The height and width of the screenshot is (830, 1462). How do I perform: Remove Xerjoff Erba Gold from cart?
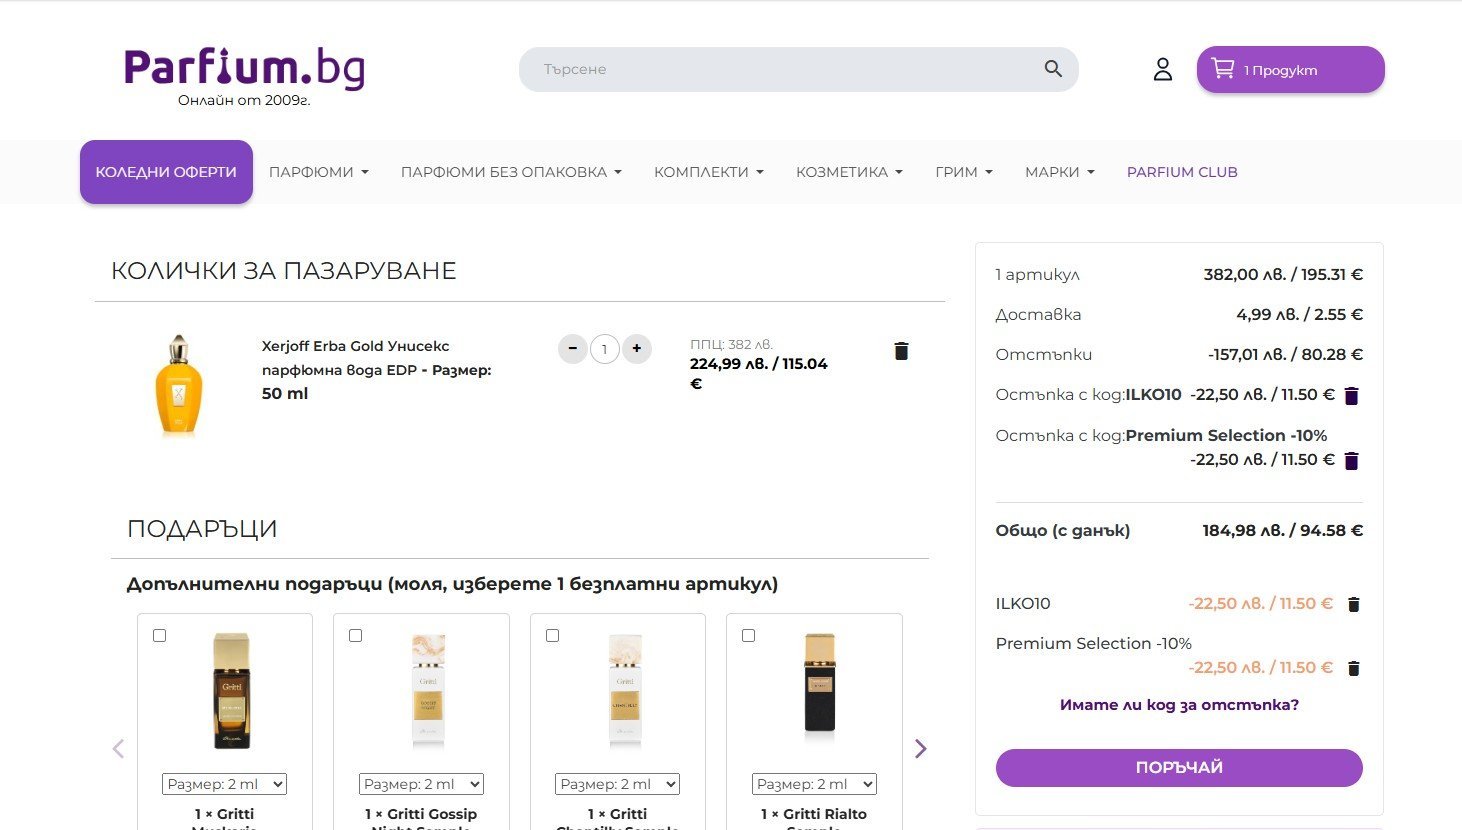[901, 351]
